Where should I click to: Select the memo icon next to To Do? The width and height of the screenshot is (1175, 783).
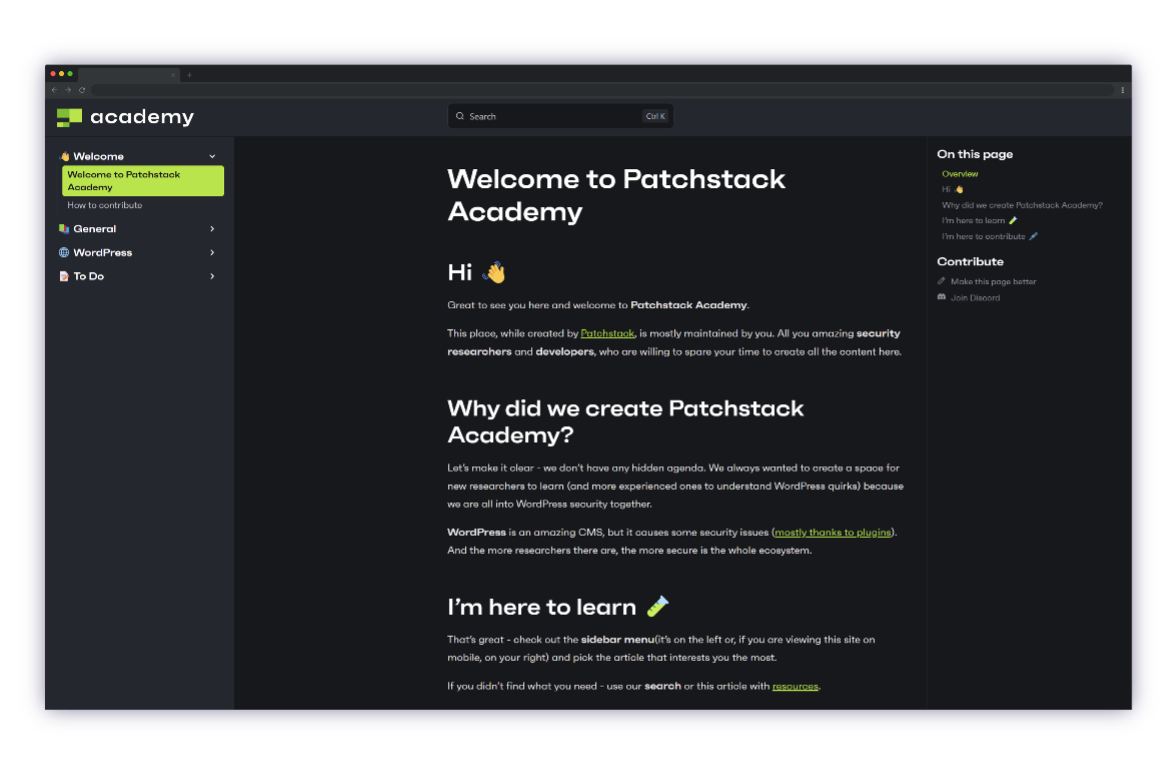[x=63, y=276]
